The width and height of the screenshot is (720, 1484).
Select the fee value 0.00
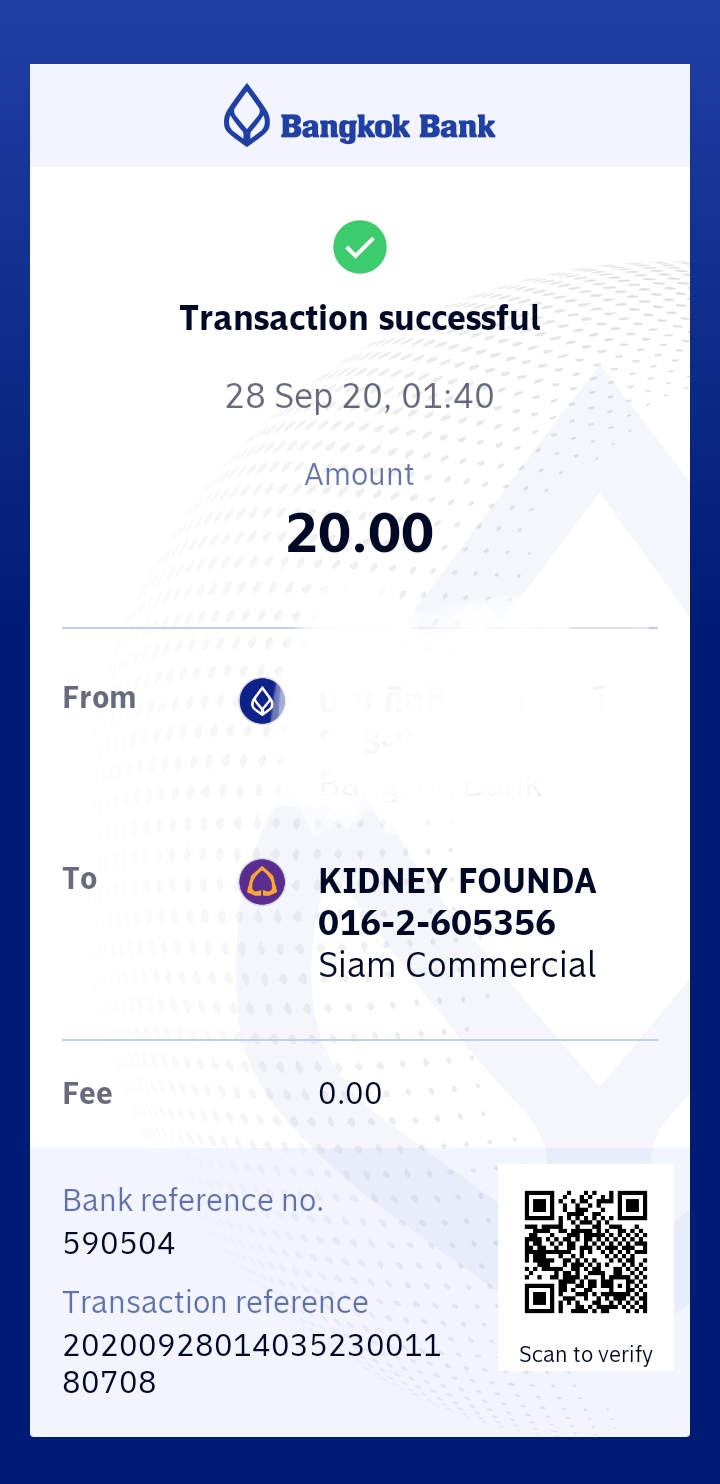[x=350, y=1093]
